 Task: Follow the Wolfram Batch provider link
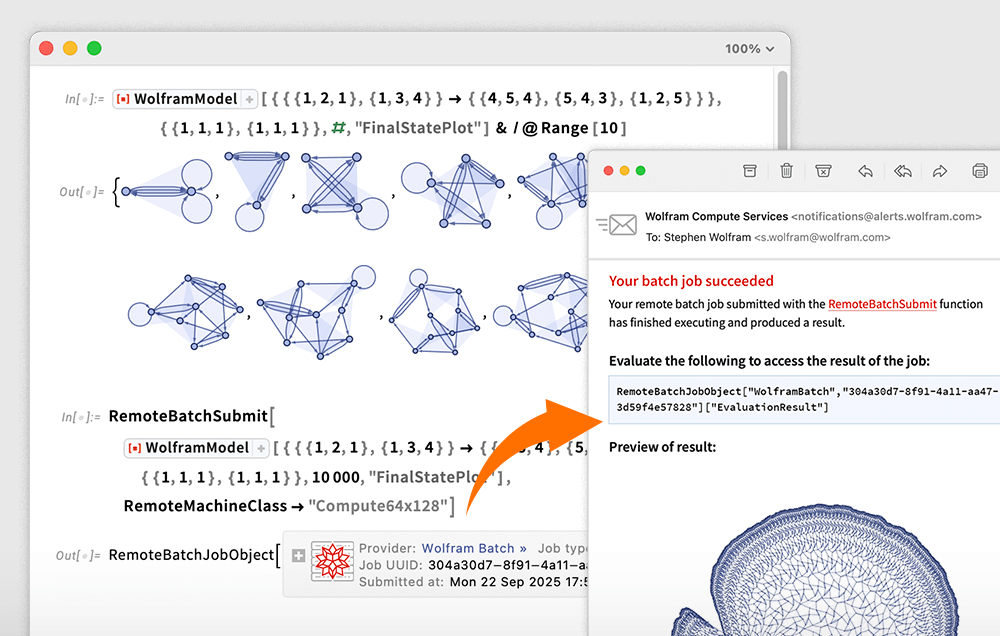(474, 548)
